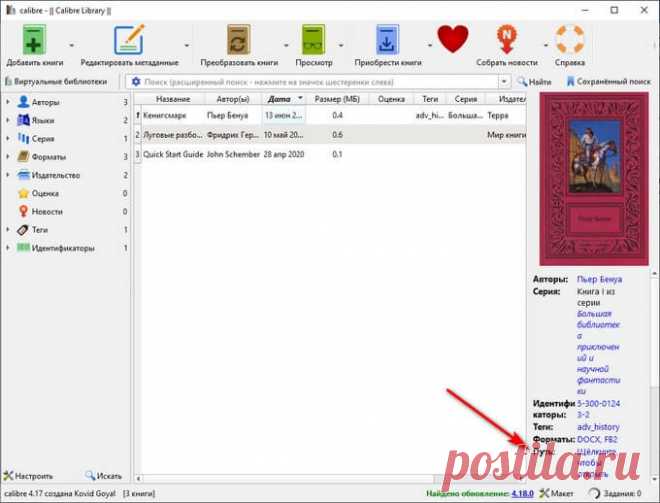The height and width of the screenshot is (503, 660).
Task: Sort by the Оценка column header
Action: pyautogui.click(x=391, y=99)
